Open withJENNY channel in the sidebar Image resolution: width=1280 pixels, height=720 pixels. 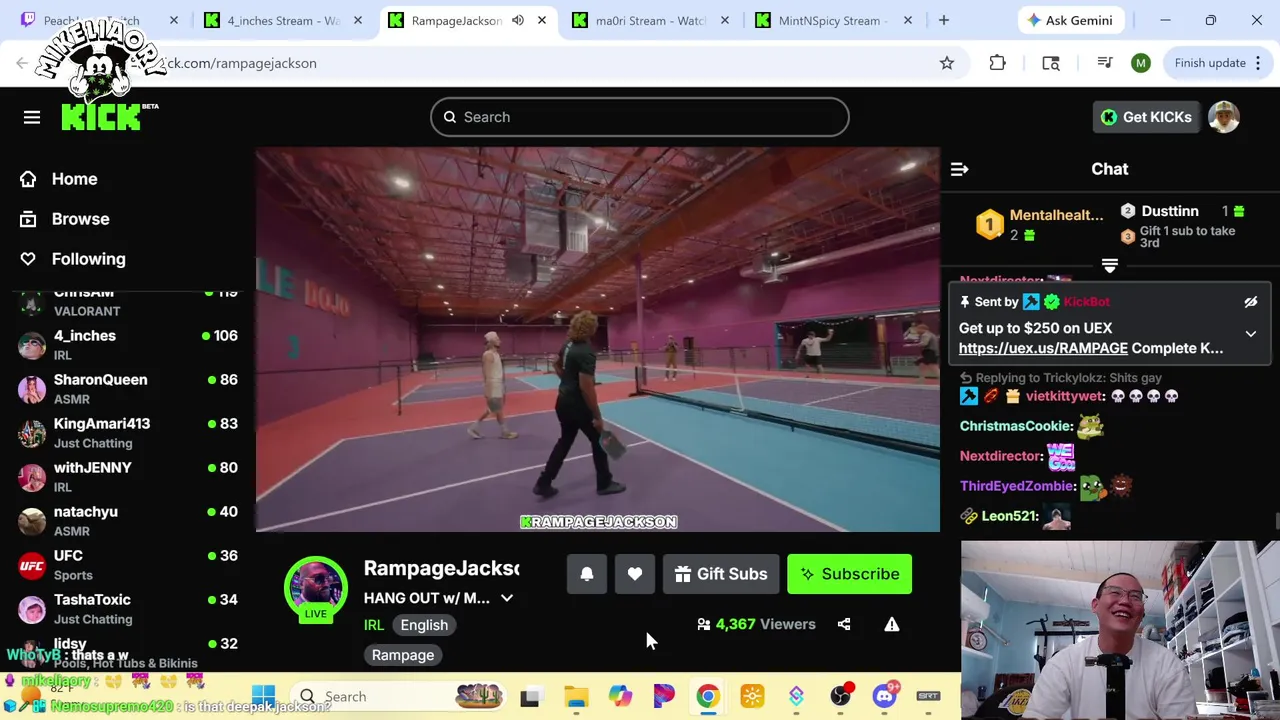coord(128,477)
